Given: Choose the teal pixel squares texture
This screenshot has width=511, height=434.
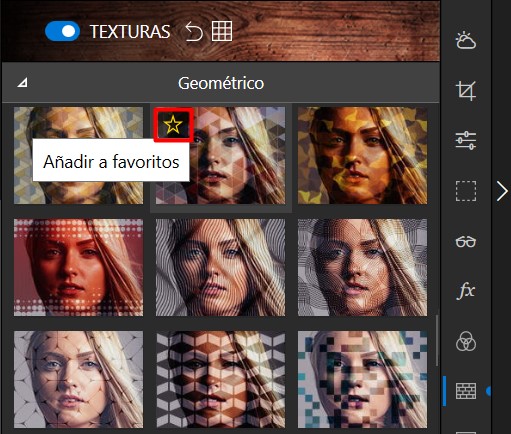Looking at the screenshot, I should (362, 379).
